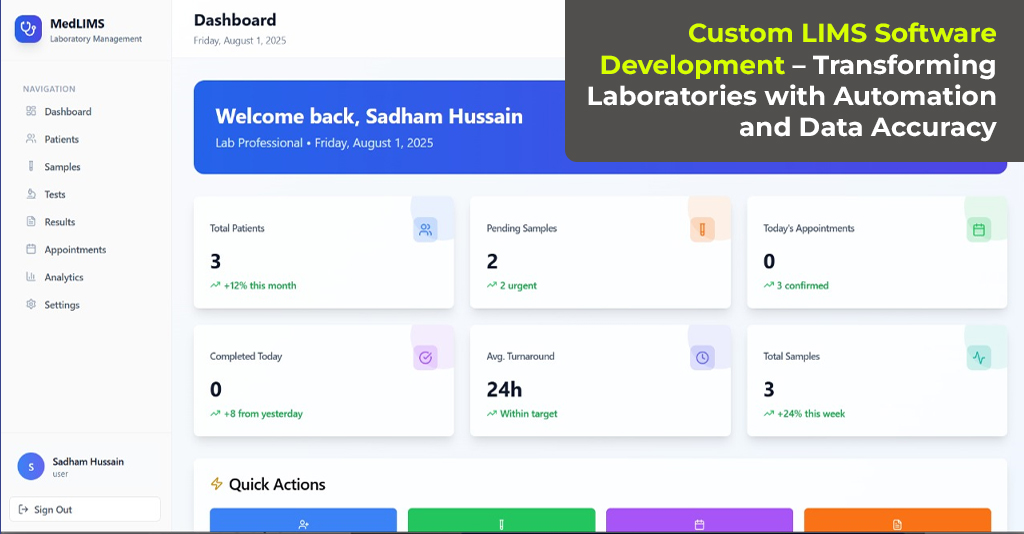The image size is (1024, 534).
Task: Click the Sadham Hussain avatar circle
Action: (x=31, y=467)
